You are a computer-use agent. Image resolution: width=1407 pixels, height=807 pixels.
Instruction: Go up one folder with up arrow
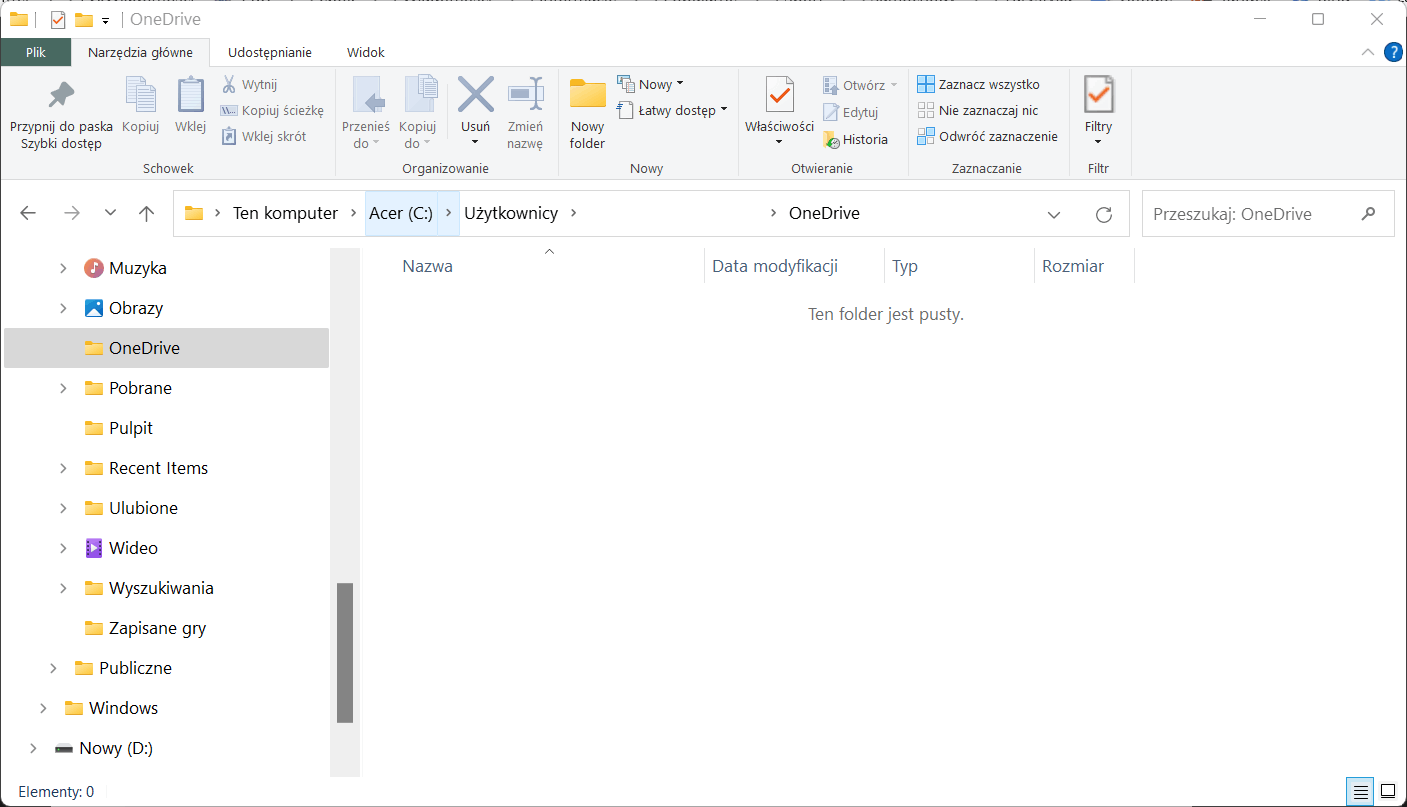[147, 213]
